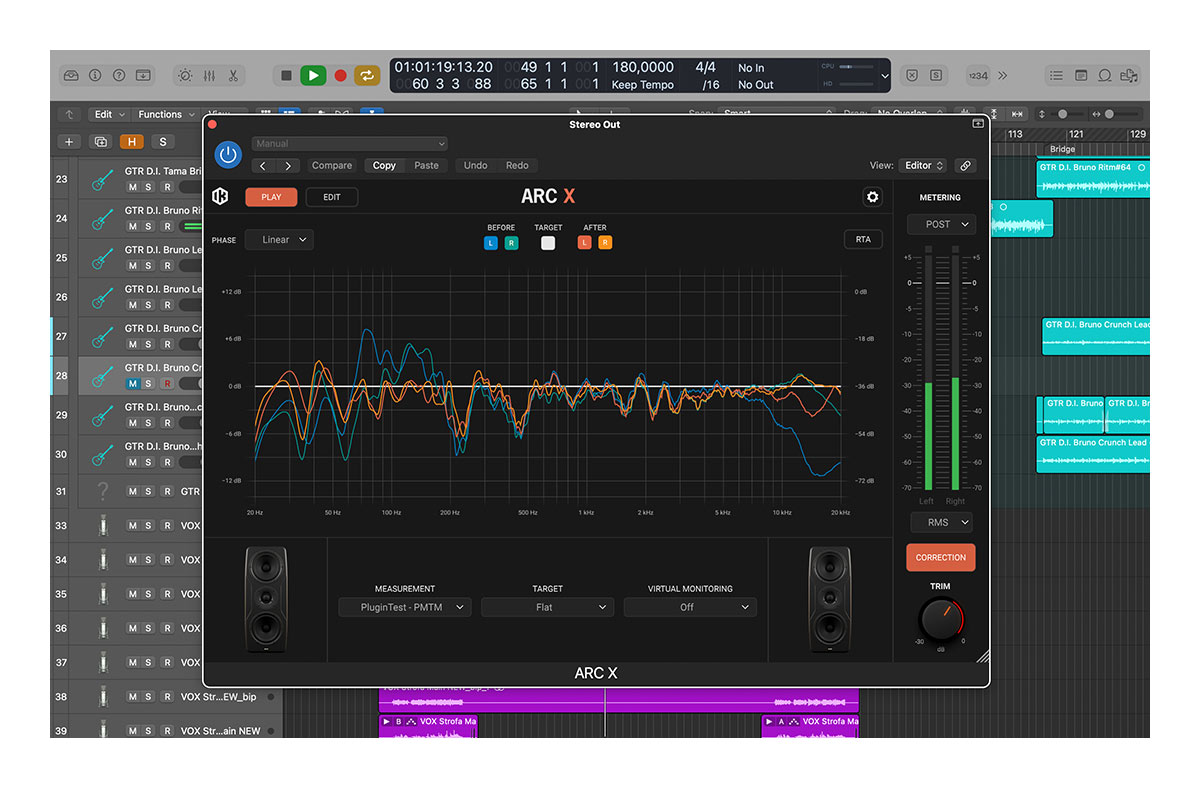Toggle the red R button on track 28
Viewport: 1200px width, 788px height.
[x=167, y=383]
